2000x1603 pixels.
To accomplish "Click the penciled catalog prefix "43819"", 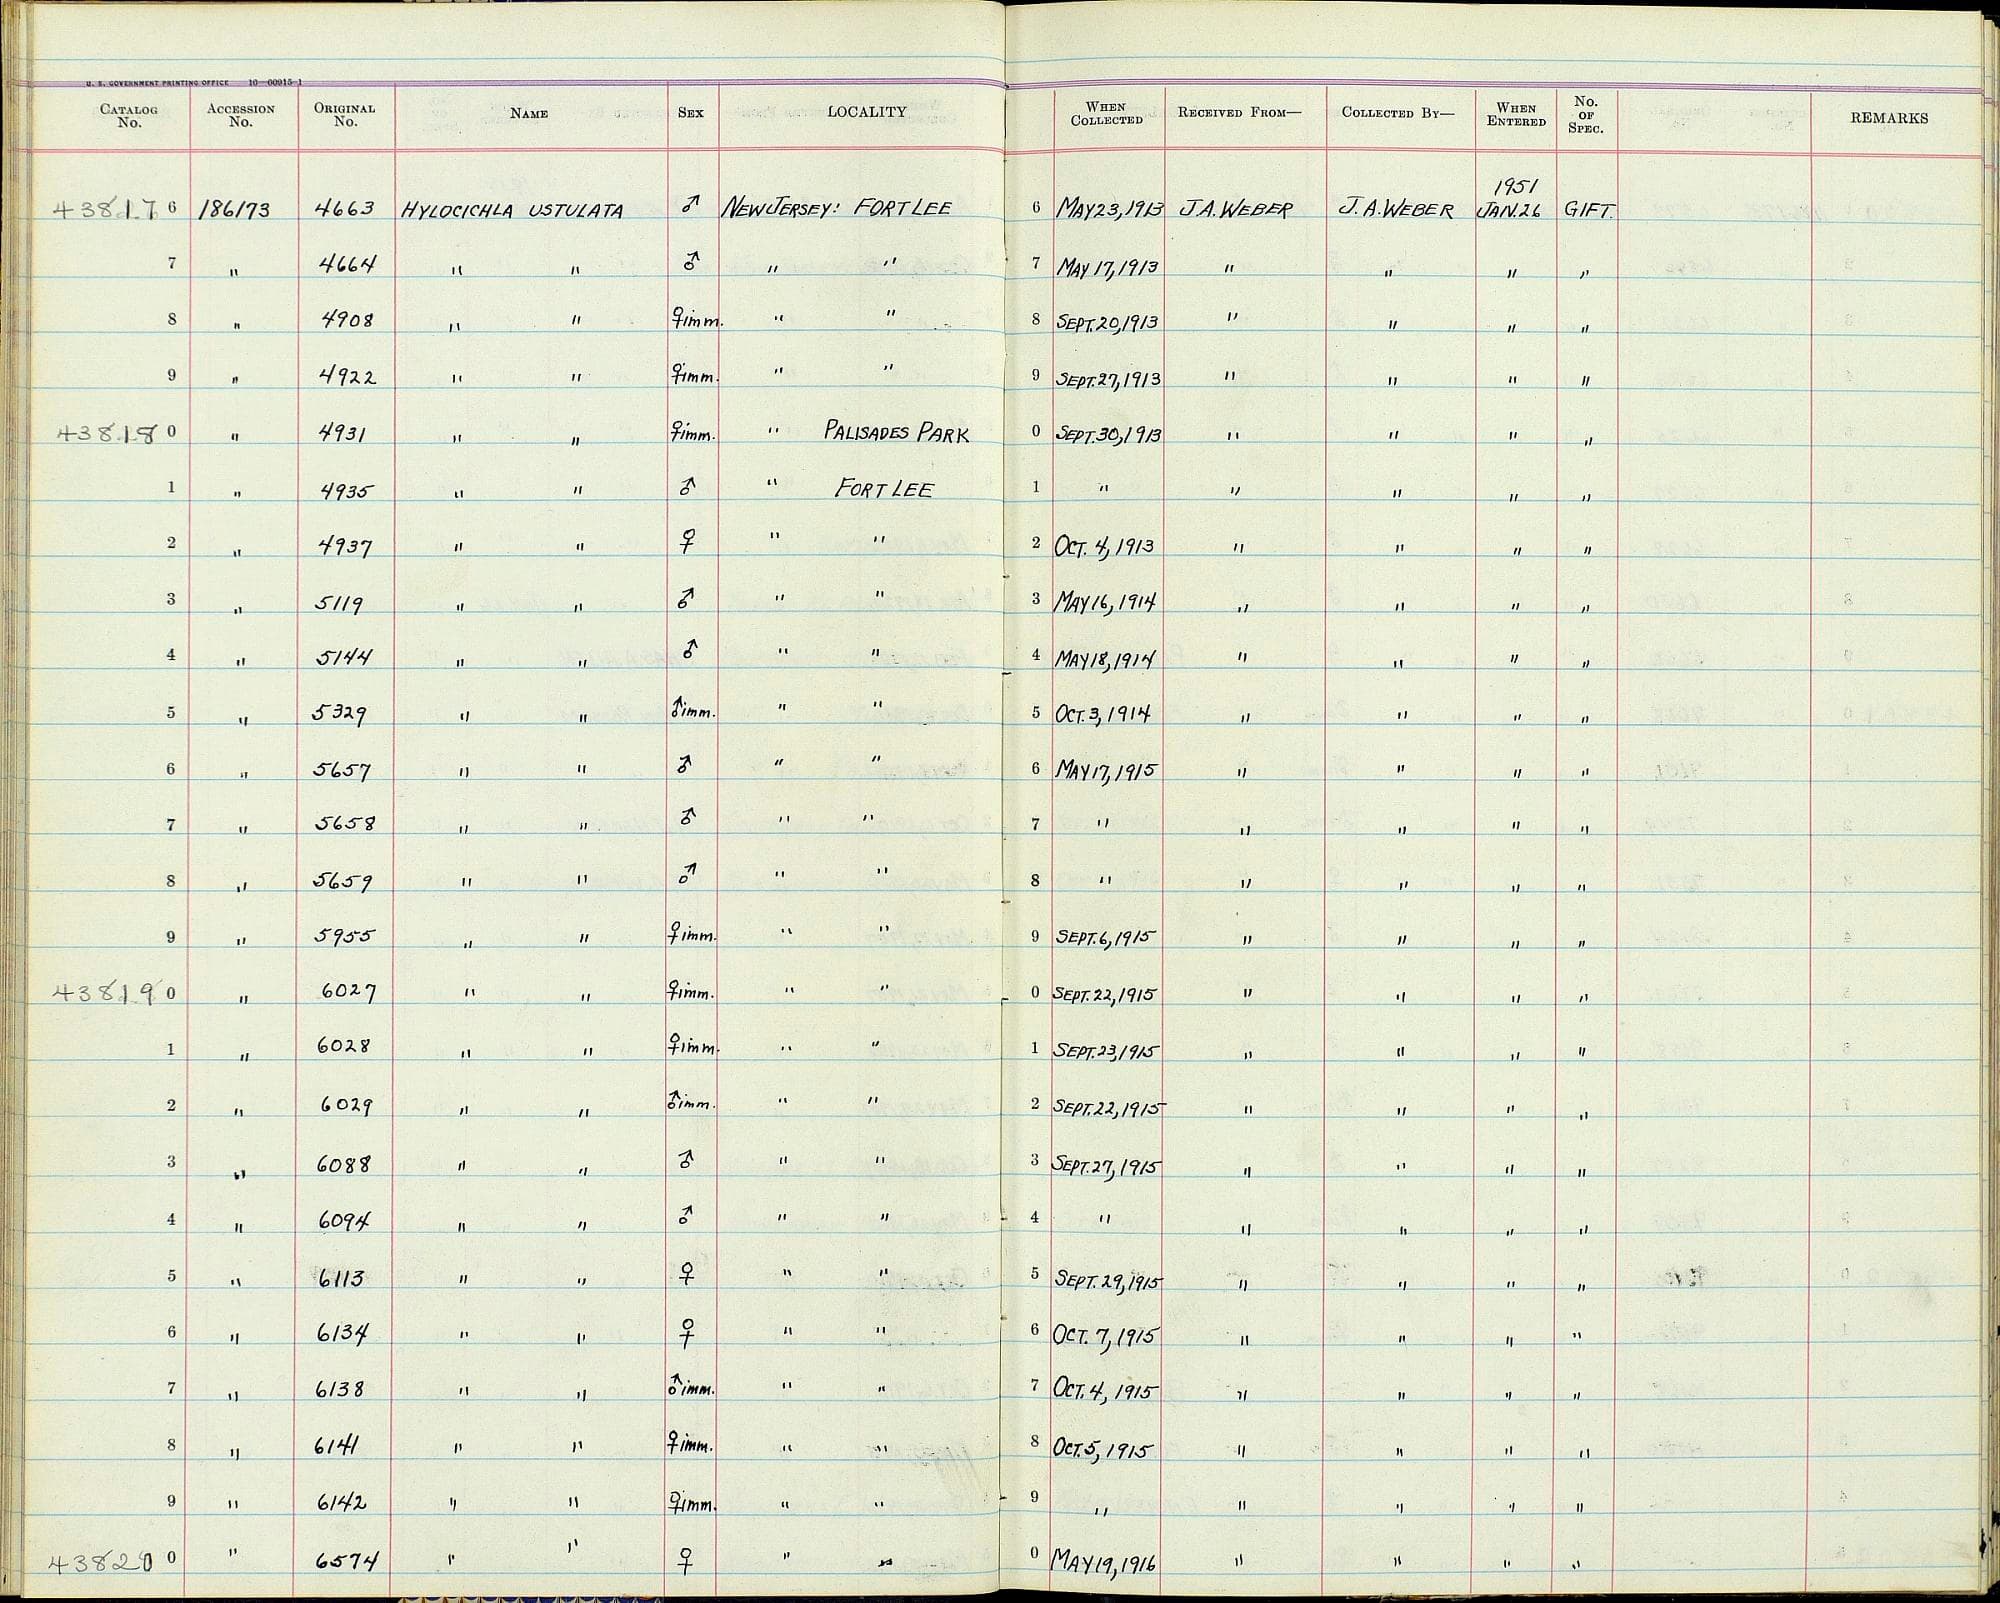I will coord(106,993).
